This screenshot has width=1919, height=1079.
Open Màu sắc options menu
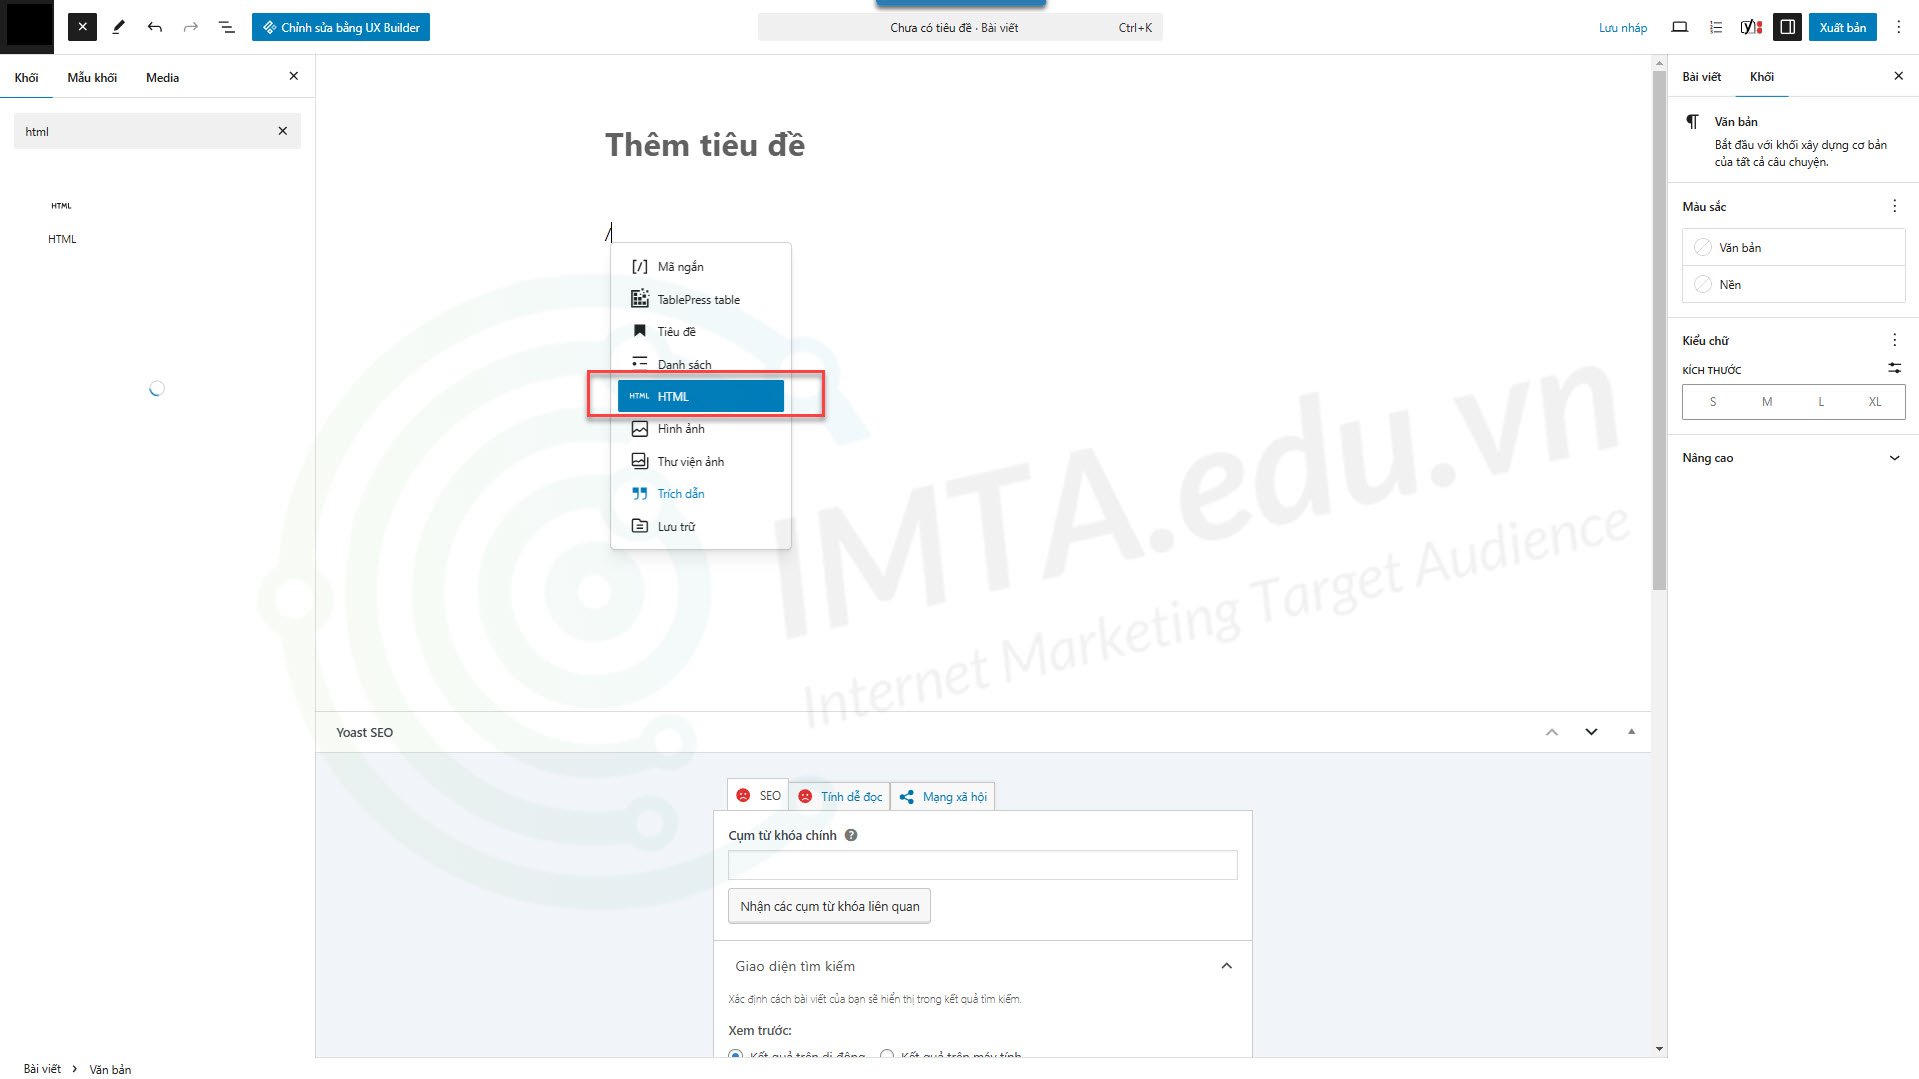(1894, 206)
